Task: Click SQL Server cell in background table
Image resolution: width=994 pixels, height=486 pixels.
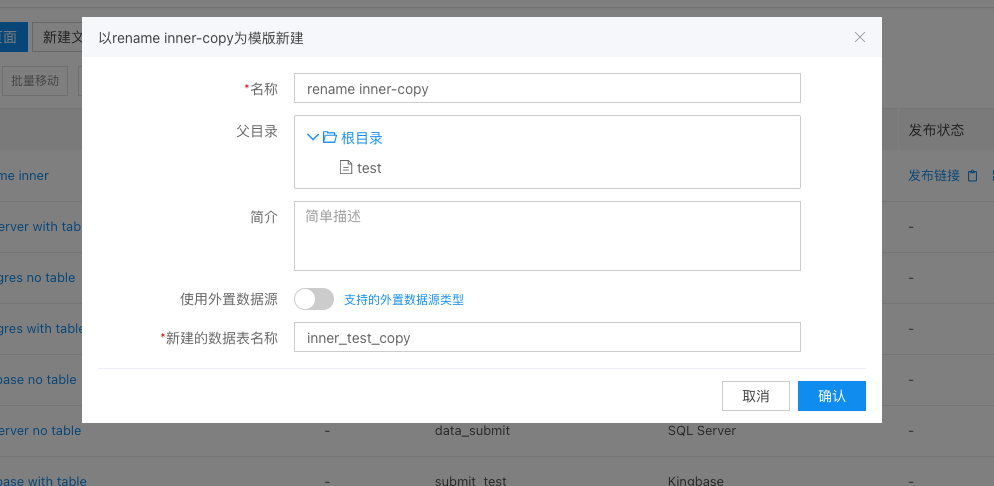Action: 702,430
